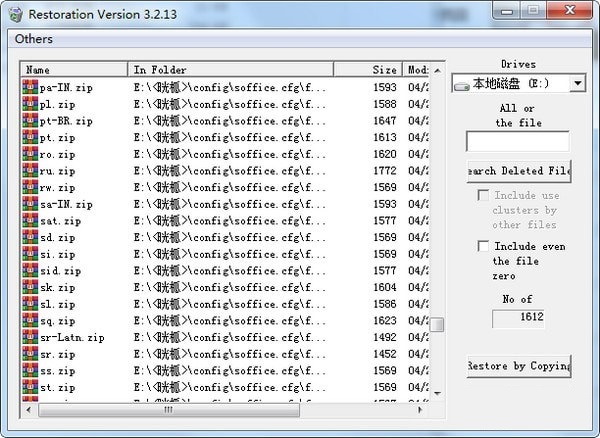Viewport: 600px width, 438px height.
Task: Click the file name filter text field
Action: pyautogui.click(x=518, y=142)
